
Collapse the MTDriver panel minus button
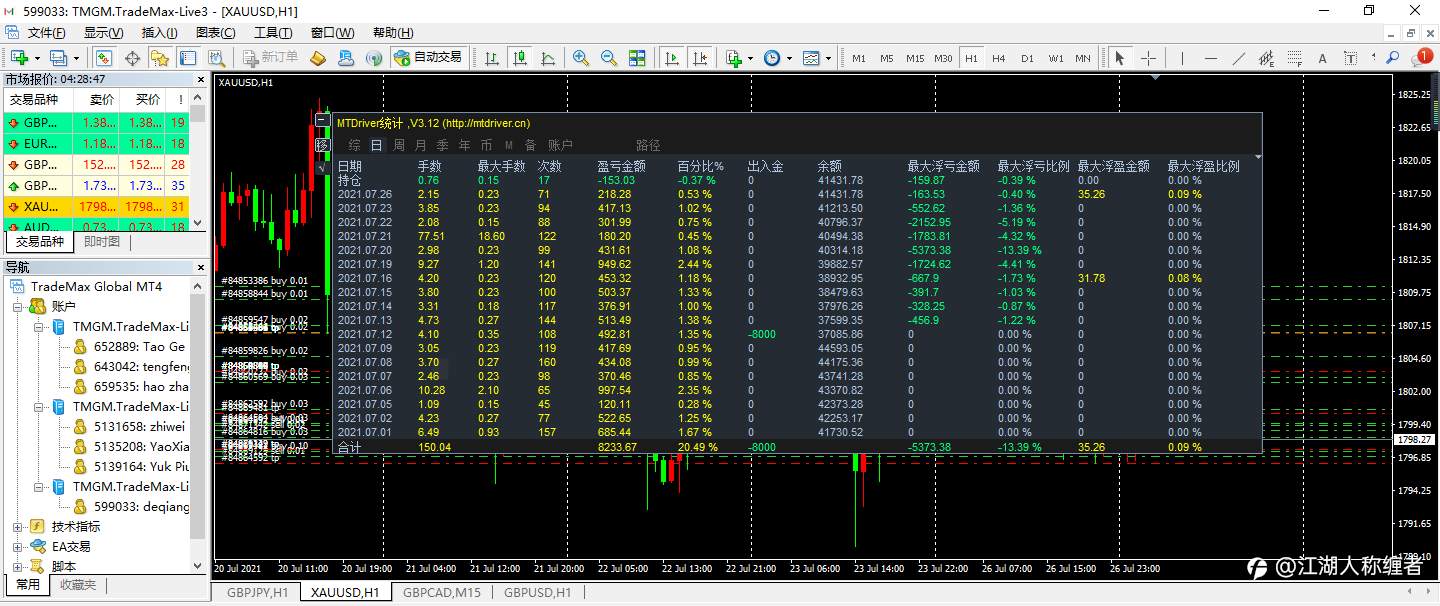(322, 120)
